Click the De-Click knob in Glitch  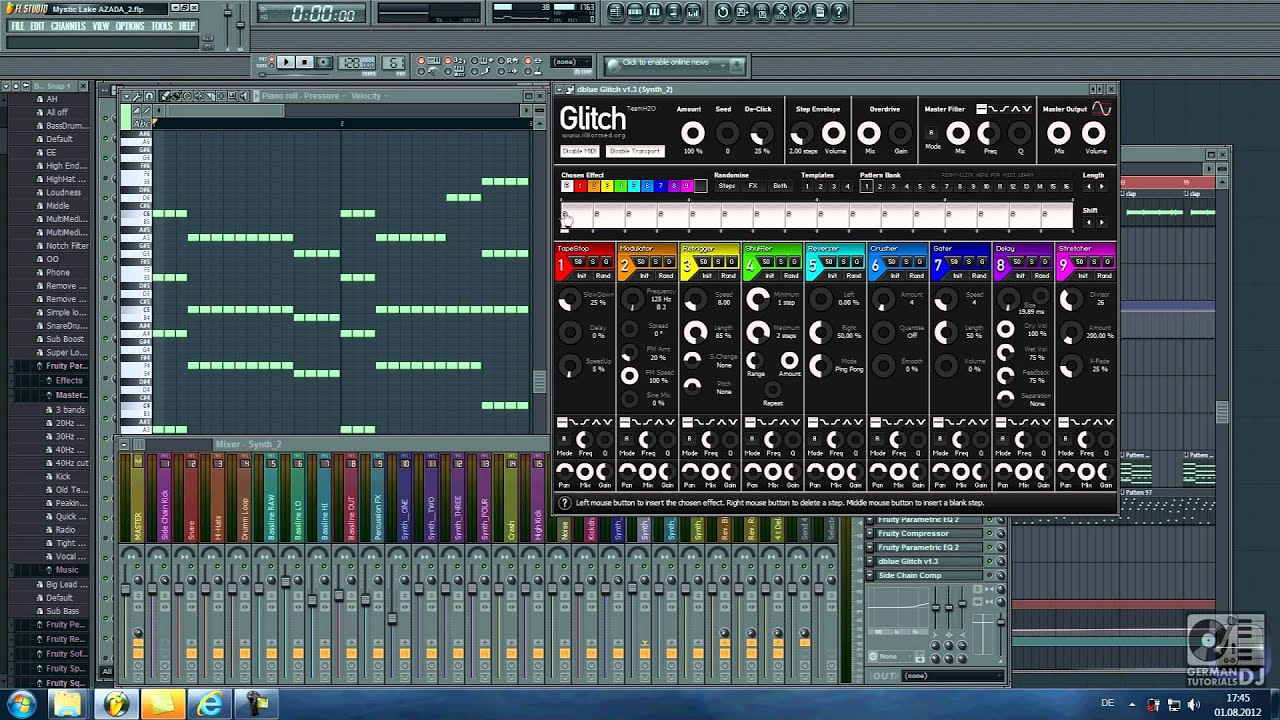click(762, 133)
